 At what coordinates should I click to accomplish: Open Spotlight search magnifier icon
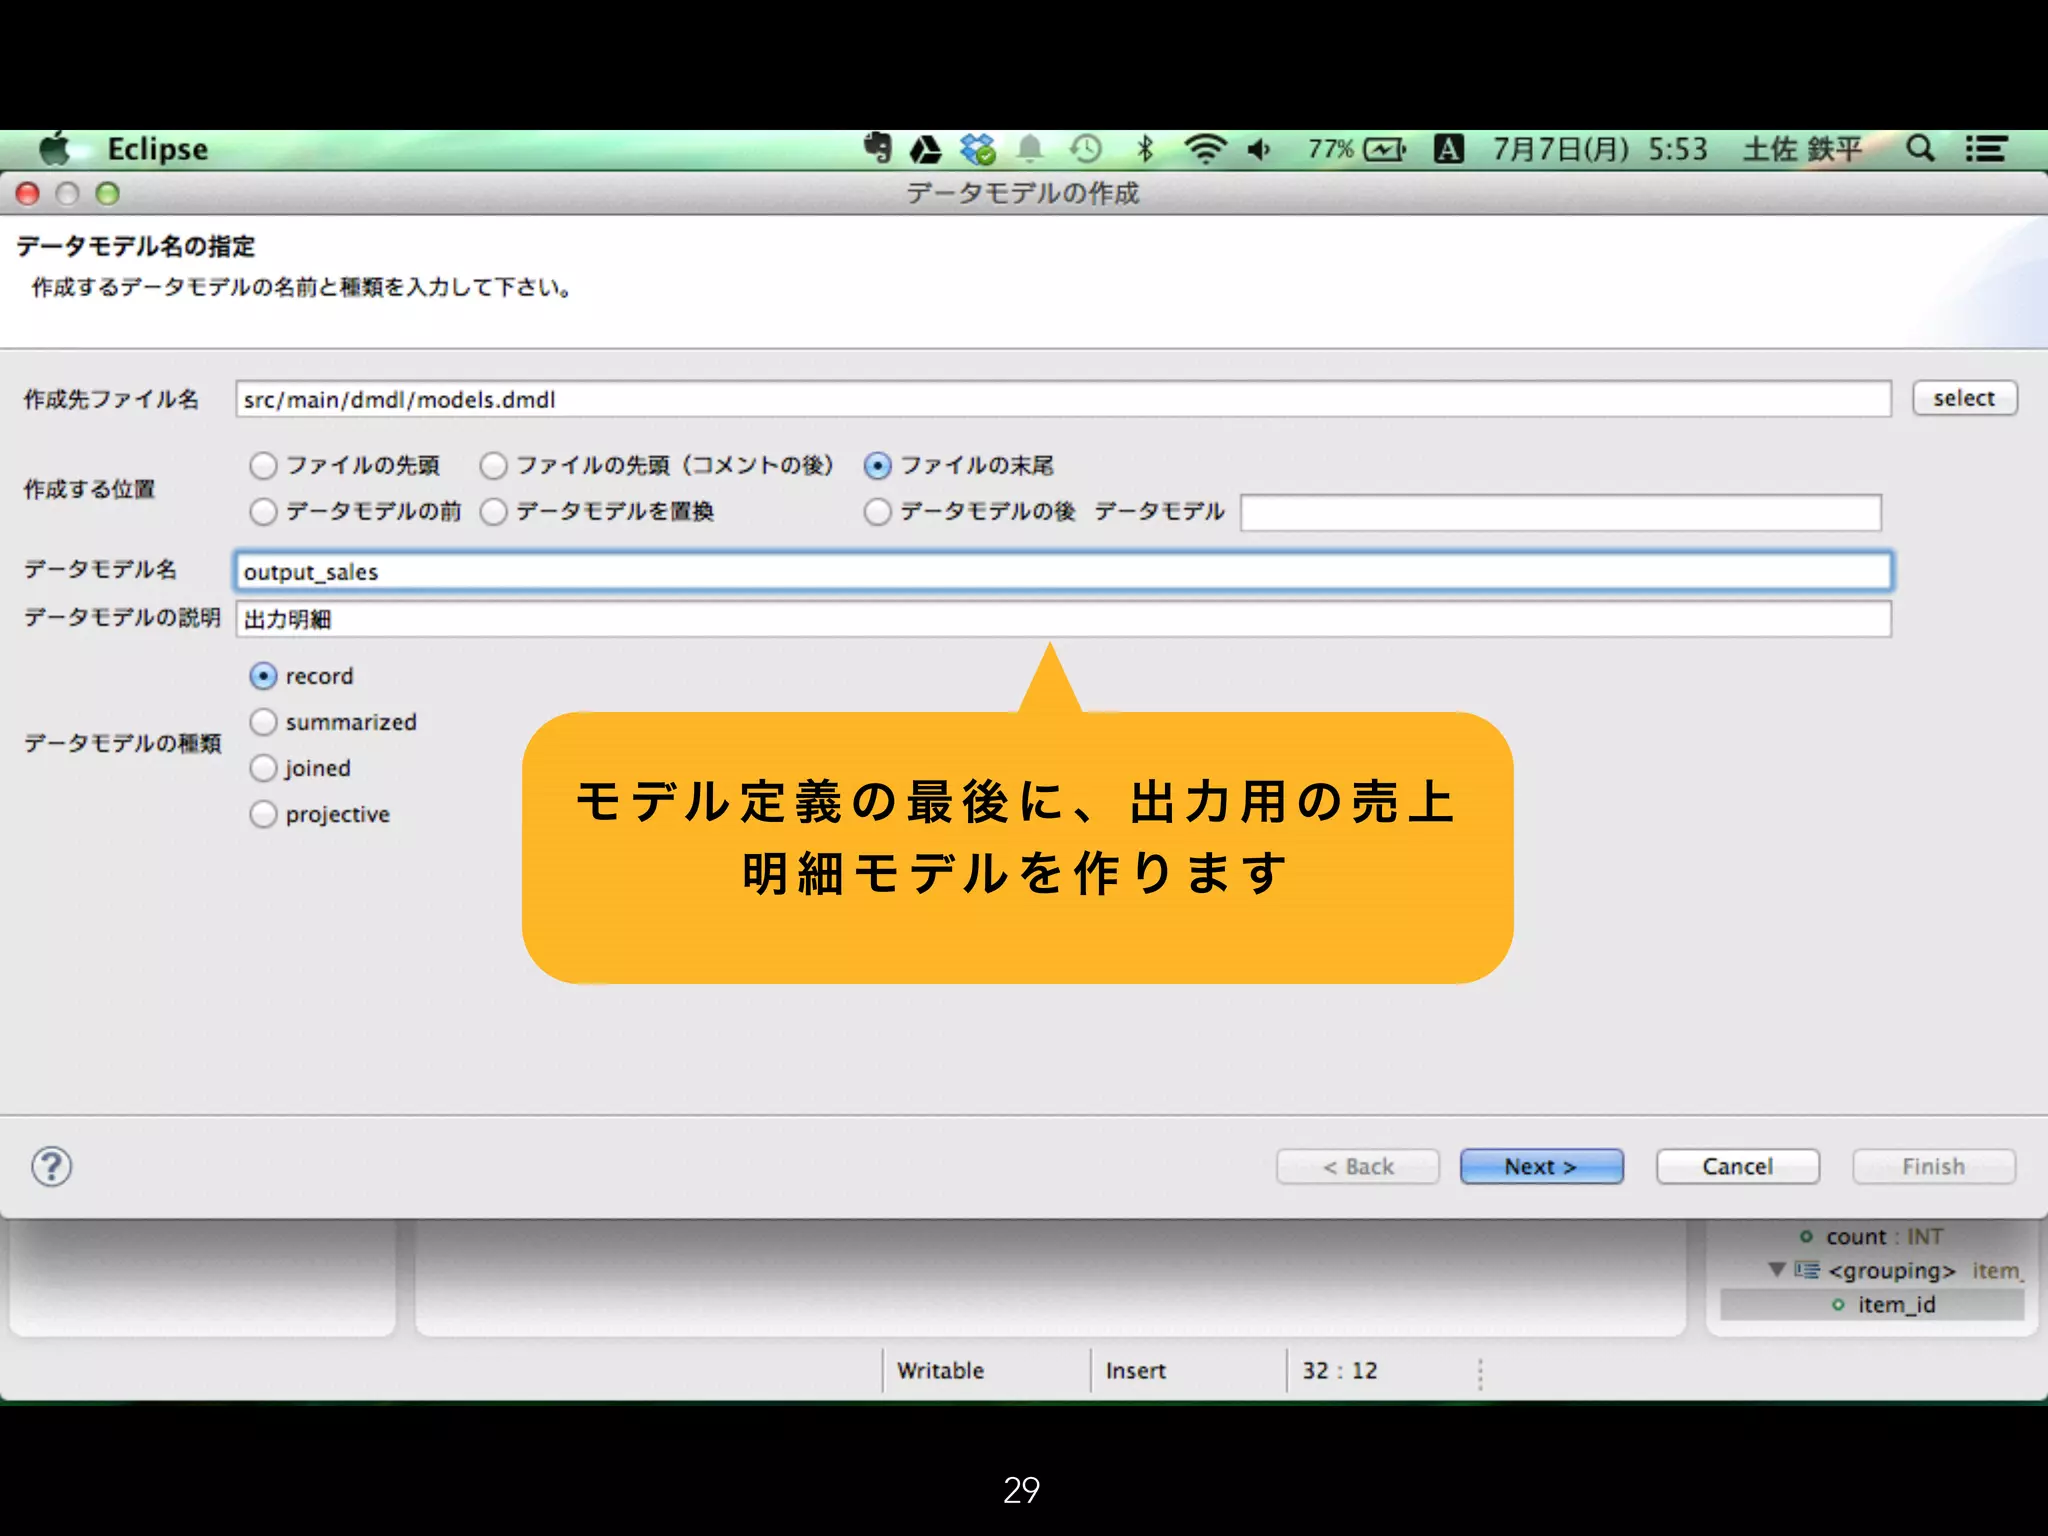coord(1919,149)
